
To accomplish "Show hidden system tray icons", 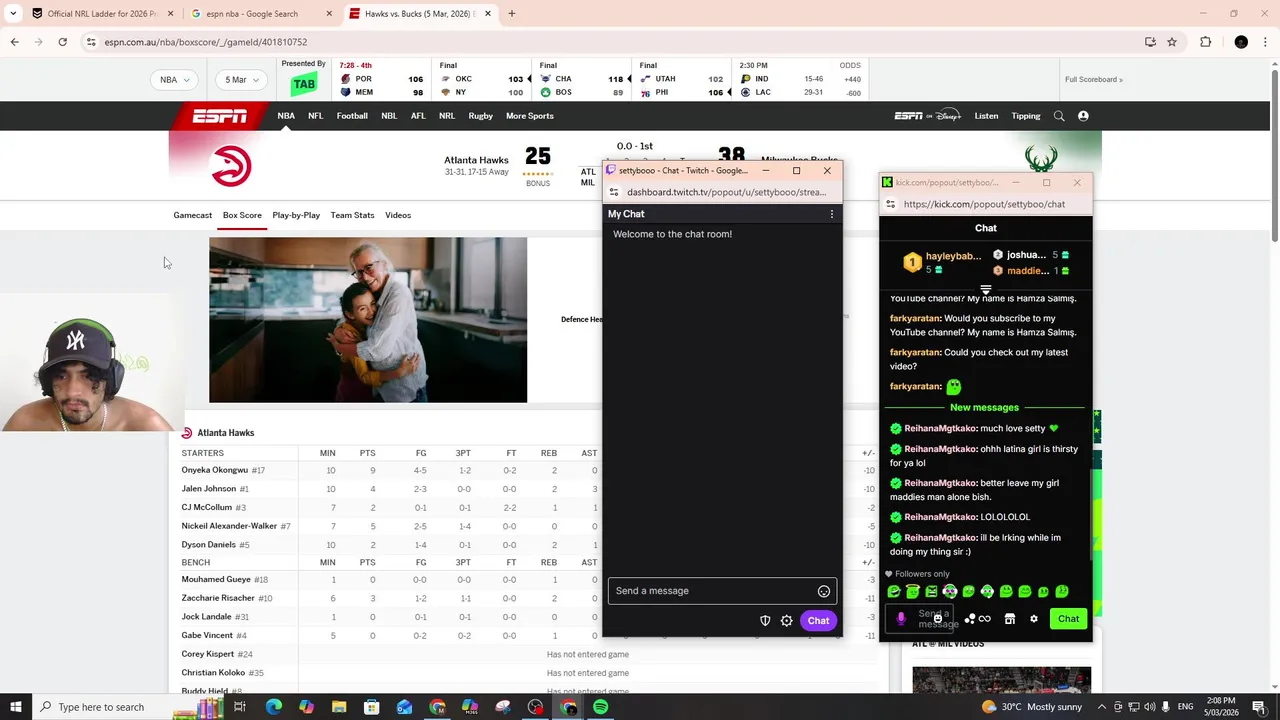I will [1100, 707].
